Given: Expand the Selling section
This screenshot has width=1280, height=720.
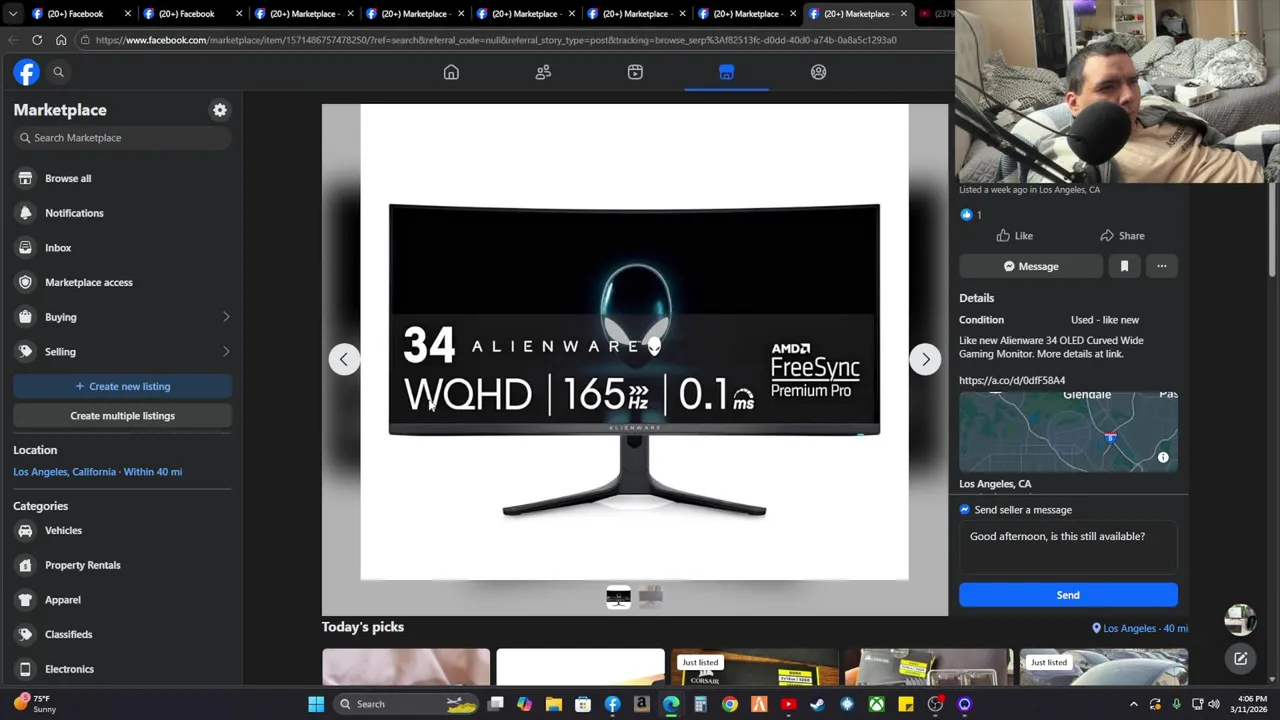Looking at the screenshot, I should pos(122,352).
